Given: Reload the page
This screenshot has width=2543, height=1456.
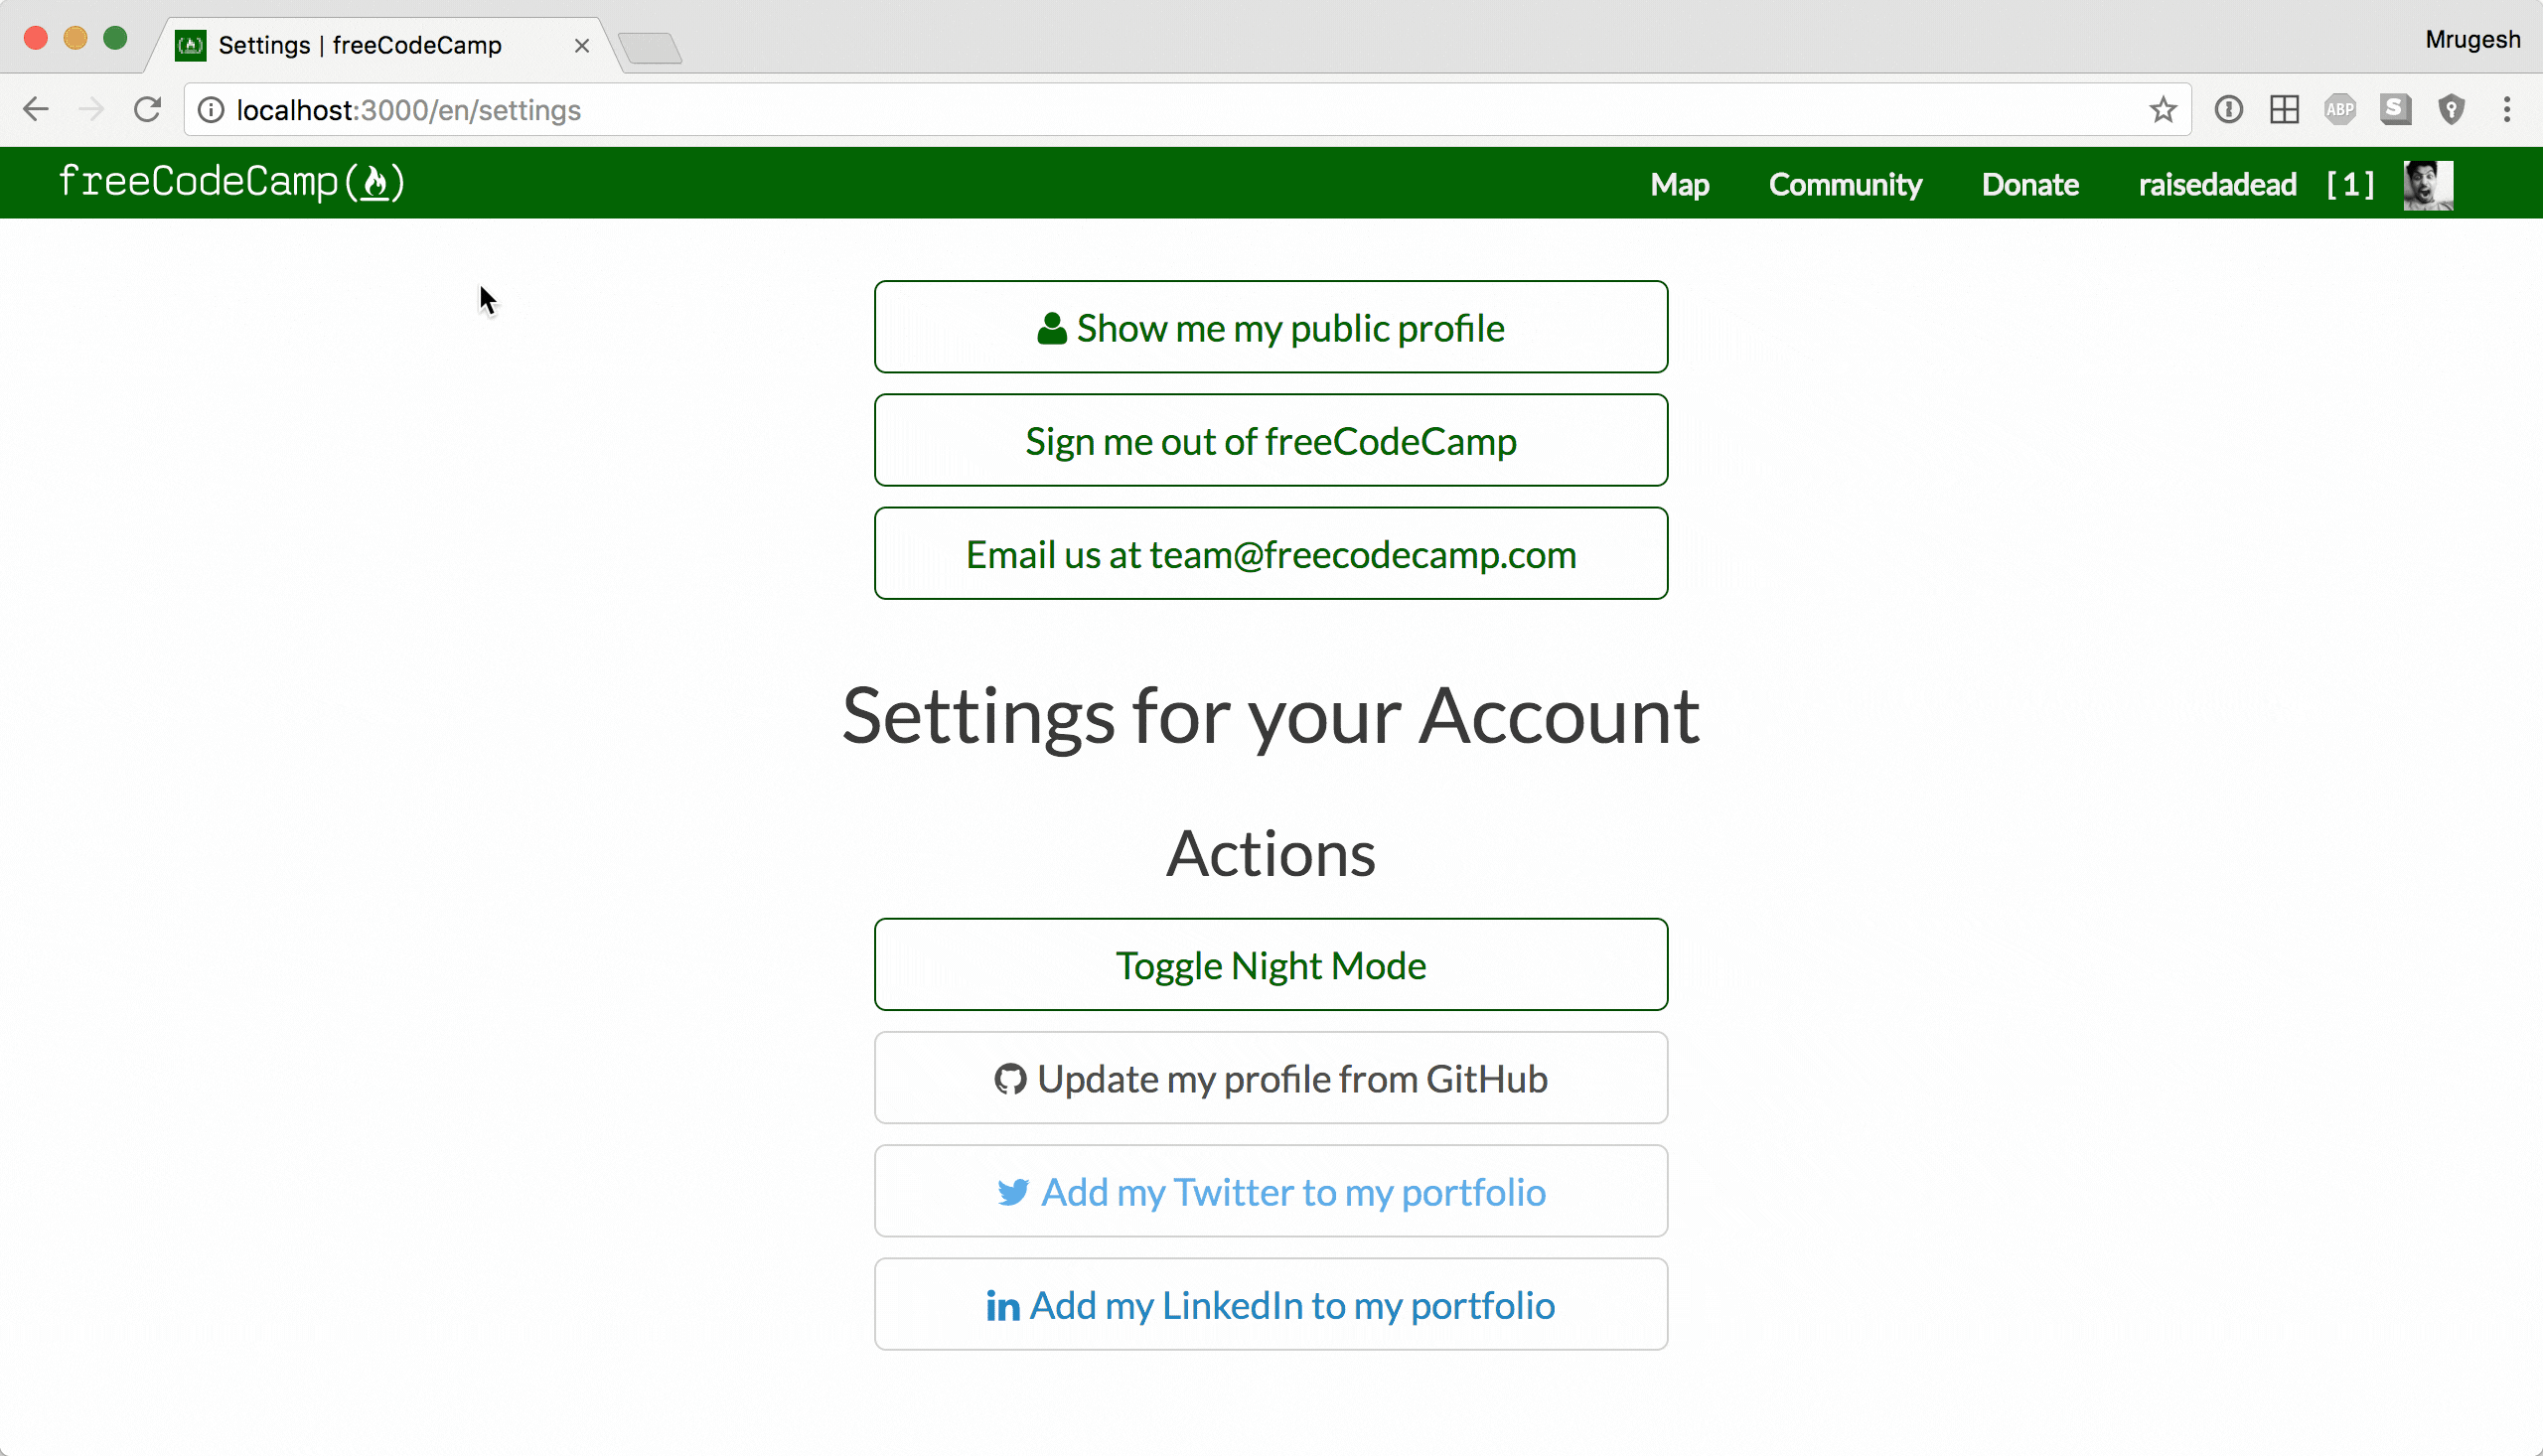Looking at the screenshot, I should click(x=148, y=109).
